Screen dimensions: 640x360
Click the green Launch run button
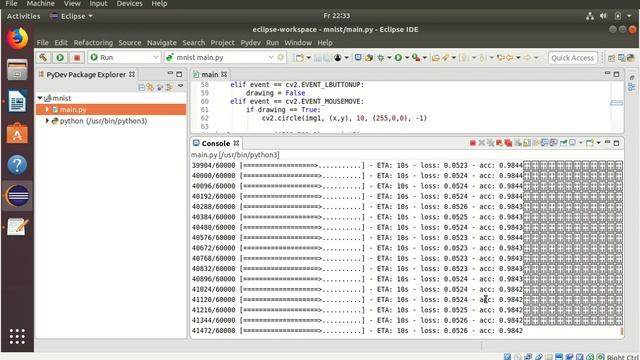point(60,58)
